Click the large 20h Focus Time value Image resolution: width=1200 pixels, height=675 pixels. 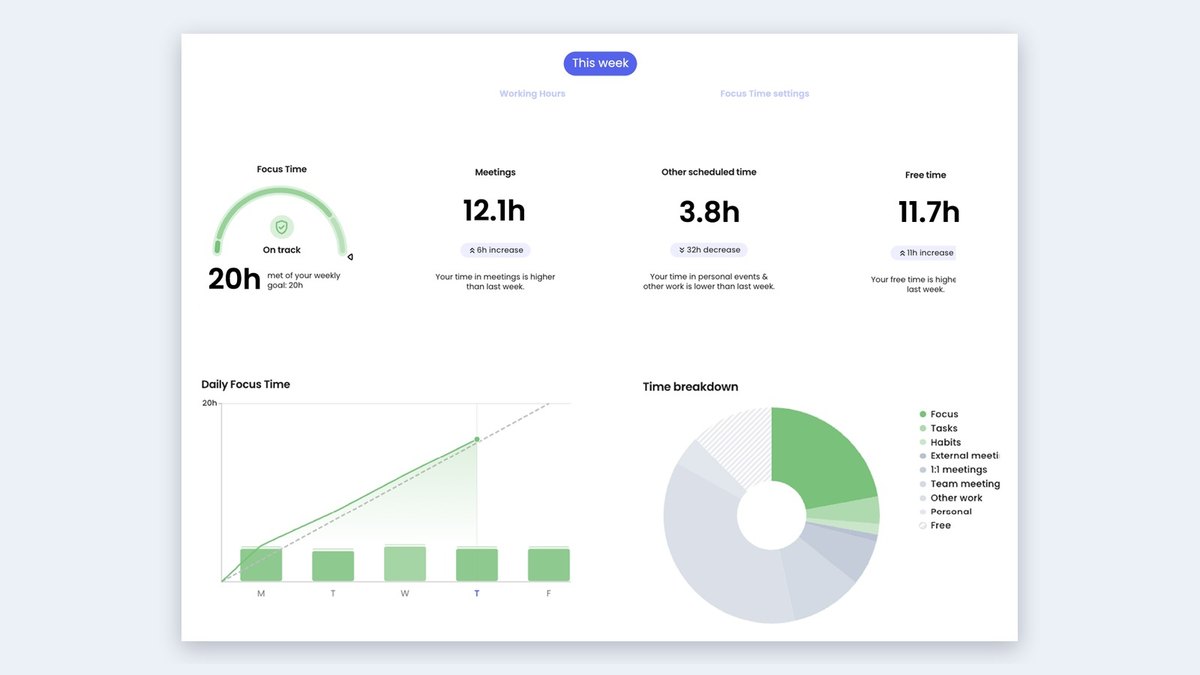tap(234, 279)
